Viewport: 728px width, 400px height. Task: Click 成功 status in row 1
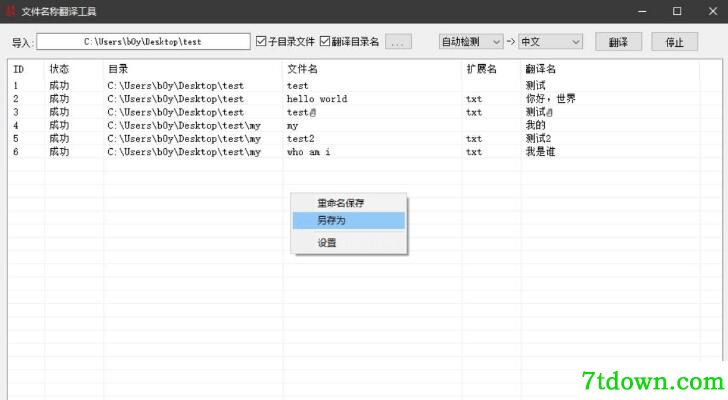59,86
